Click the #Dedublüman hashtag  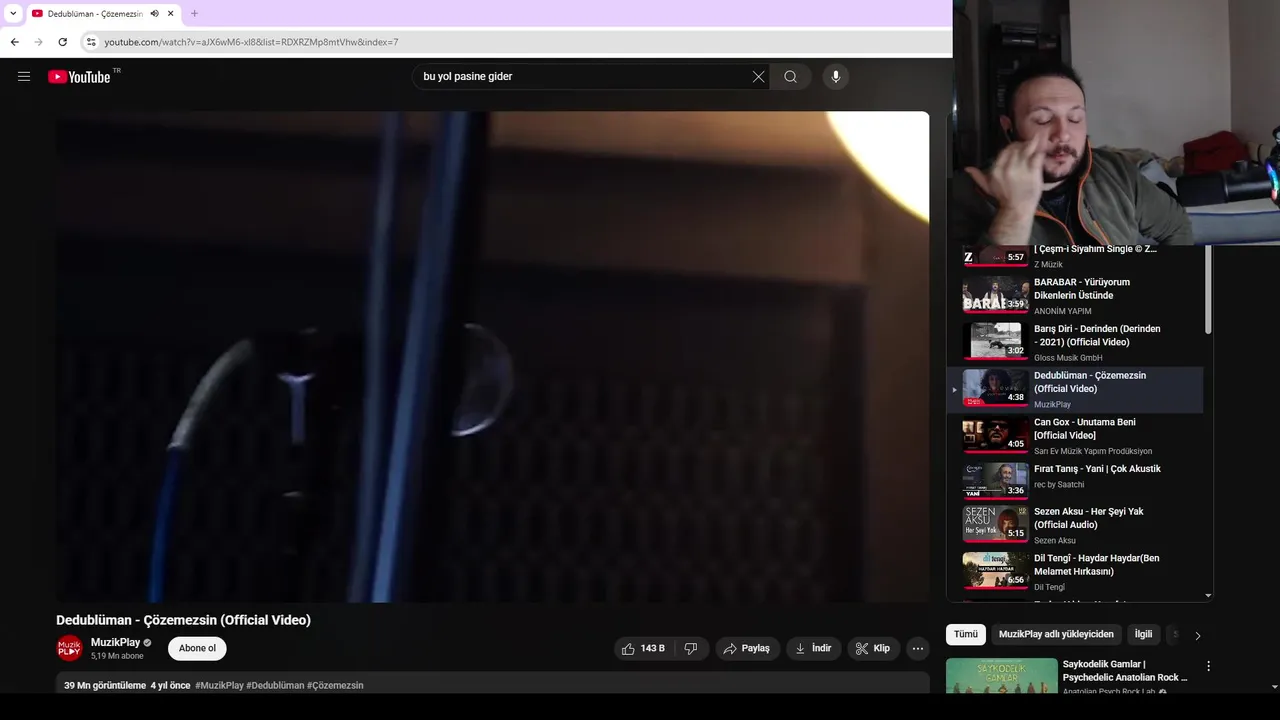point(275,685)
